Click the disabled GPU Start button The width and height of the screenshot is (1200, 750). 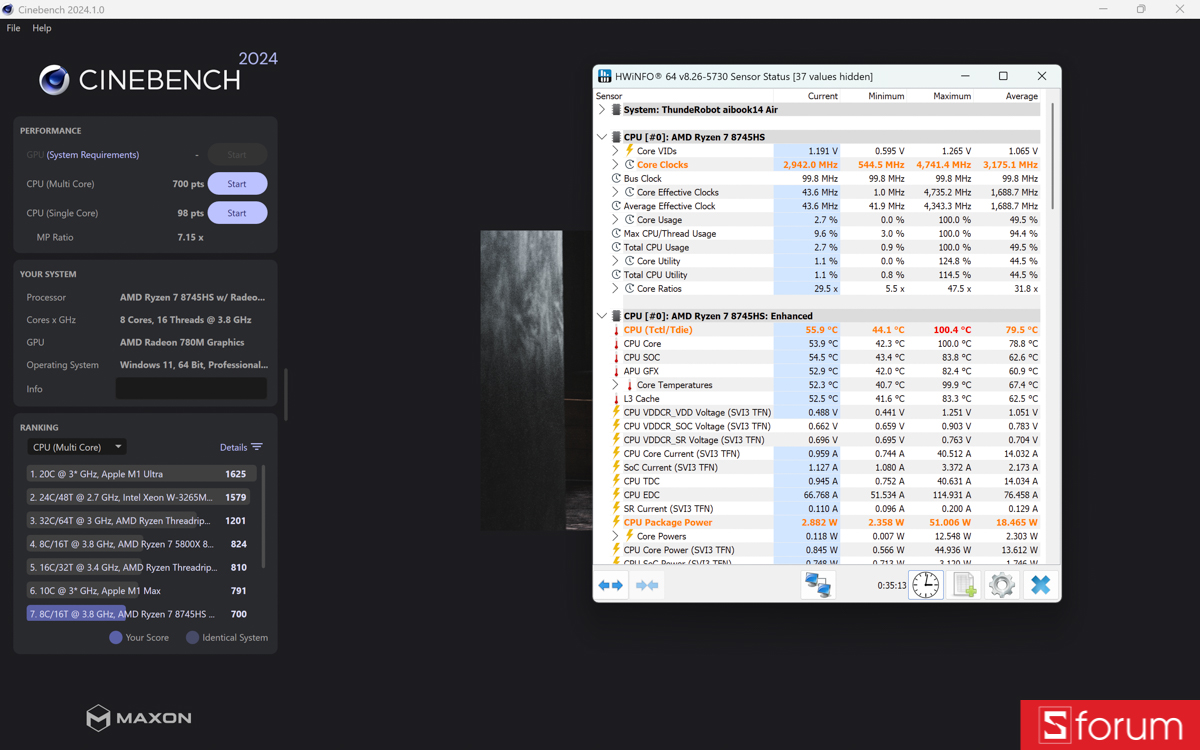(x=237, y=155)
